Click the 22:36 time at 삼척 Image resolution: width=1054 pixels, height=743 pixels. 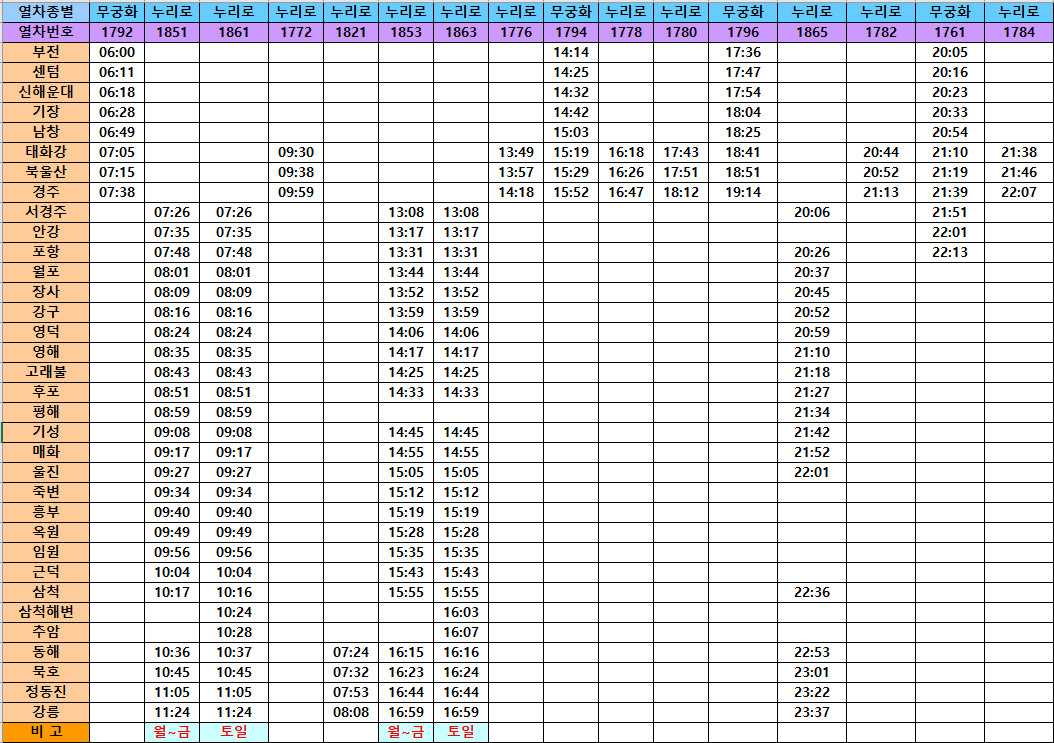812,592
